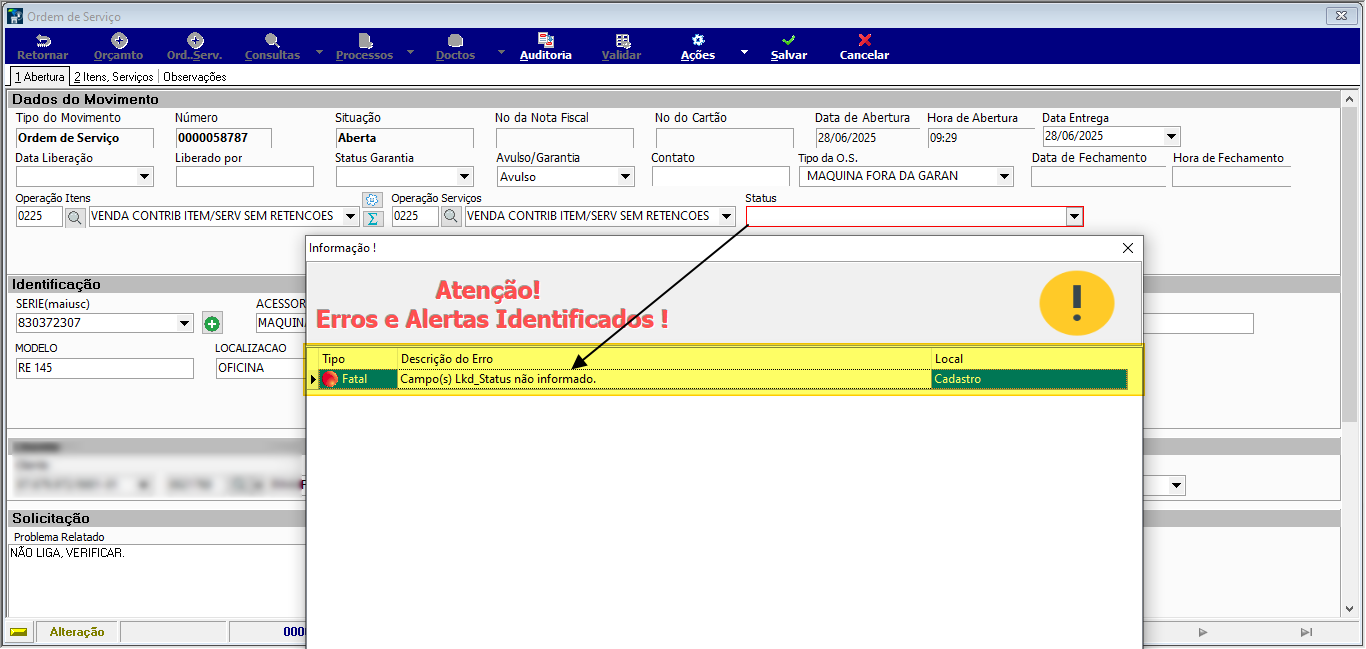Click the MODELO field with RE 145
1366x649 pixels.
coord(105,368)
